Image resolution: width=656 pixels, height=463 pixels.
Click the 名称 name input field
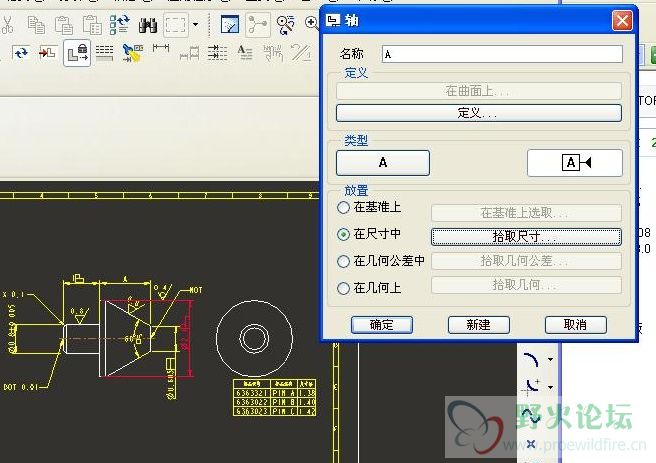point(502,54)
